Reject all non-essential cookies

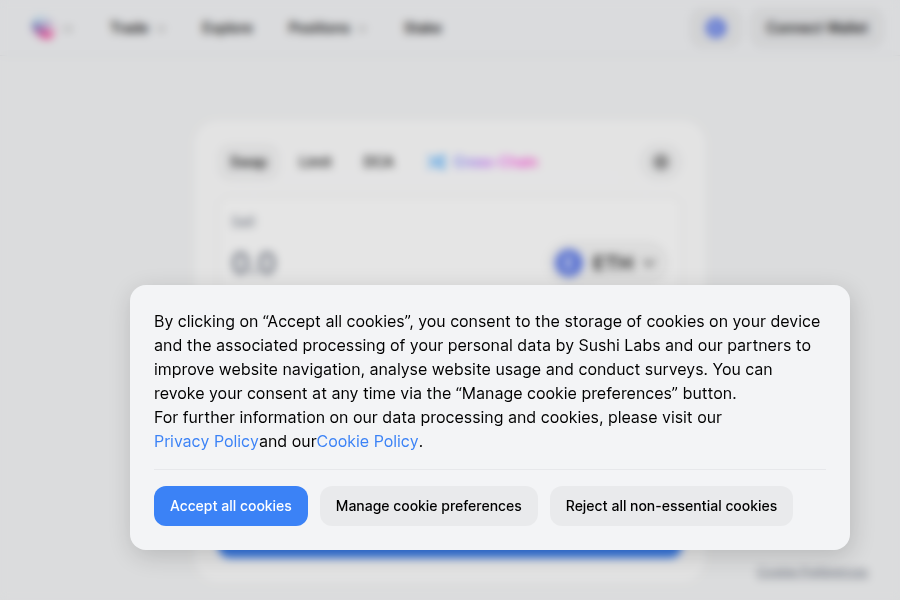(x=671, y=506)
